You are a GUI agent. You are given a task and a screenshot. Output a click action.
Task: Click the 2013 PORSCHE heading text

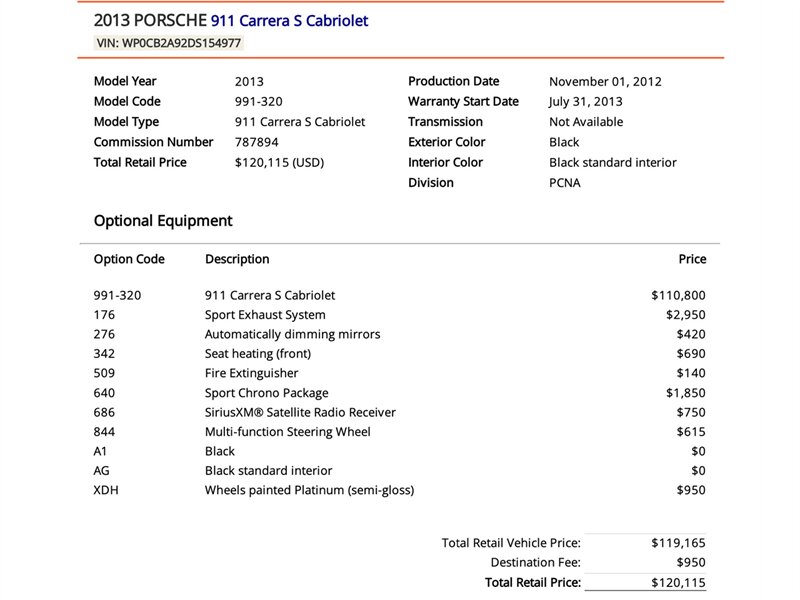click(x=150, y=20)
